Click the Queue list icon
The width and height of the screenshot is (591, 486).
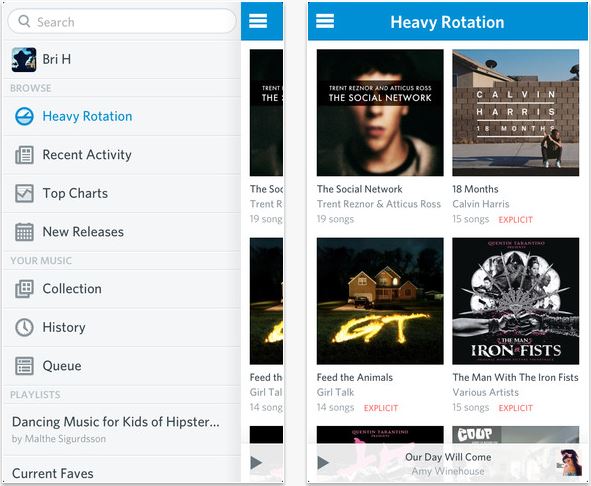pyautogui.click(x=24, y=366)
